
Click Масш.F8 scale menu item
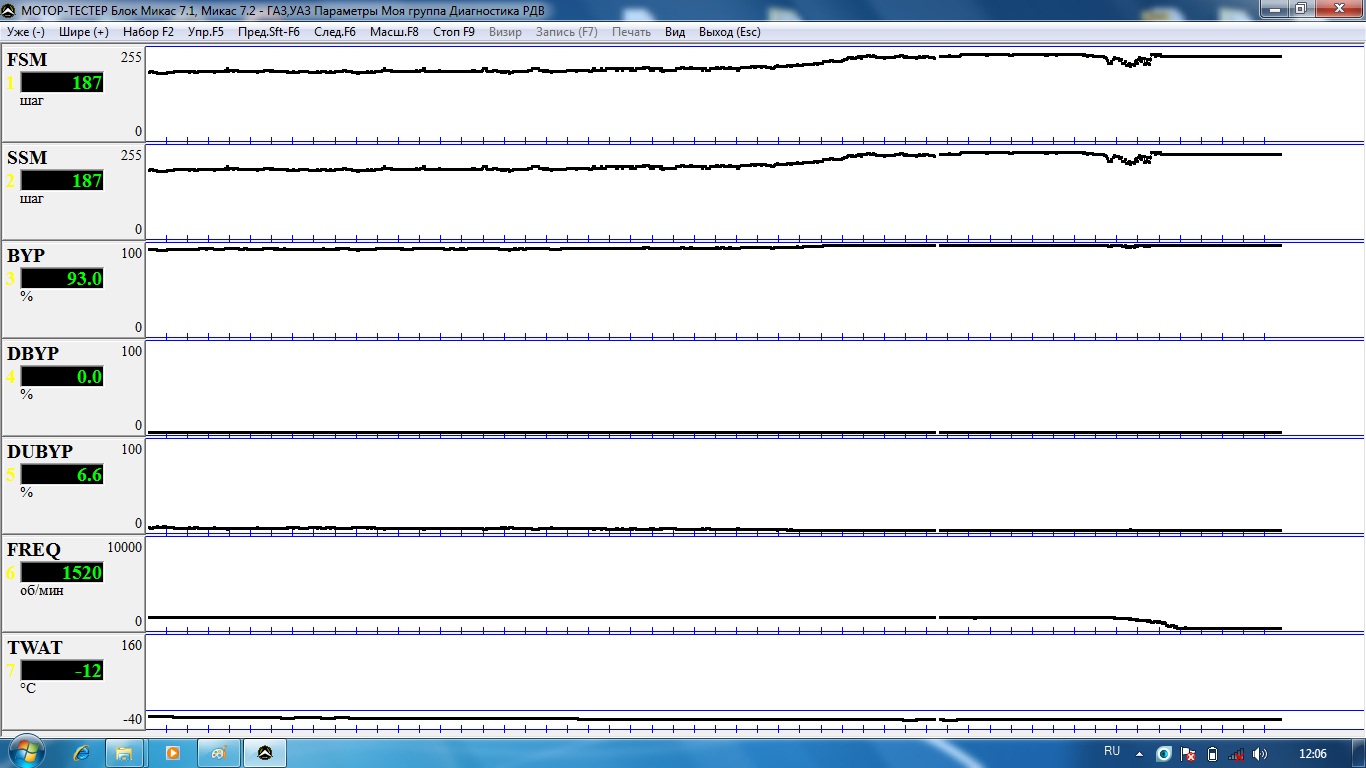(394, 32)
